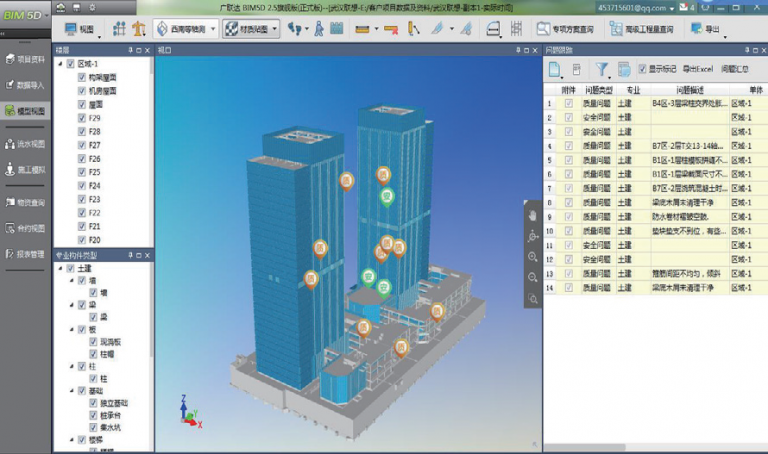
Task: Click the new document icon in 问题跟踪 panel
Action: pyautogui.click(x=556, y=69)
